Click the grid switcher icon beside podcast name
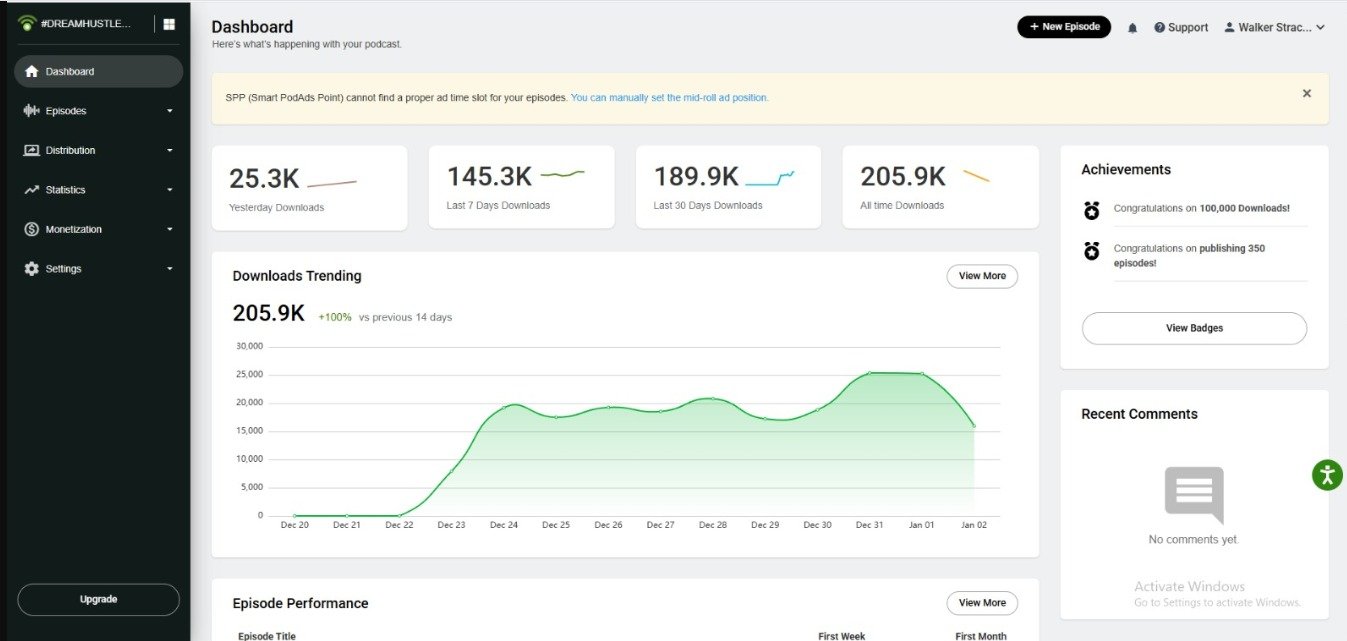Image resolution: width=1347 pixels, height=641 pixels. [x=169, y=24]
